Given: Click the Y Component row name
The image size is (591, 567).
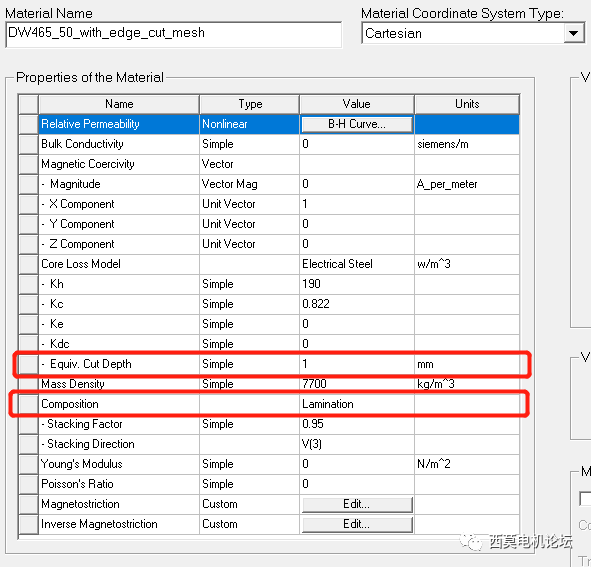Looking at the screenshot, I should pos(119,224).
